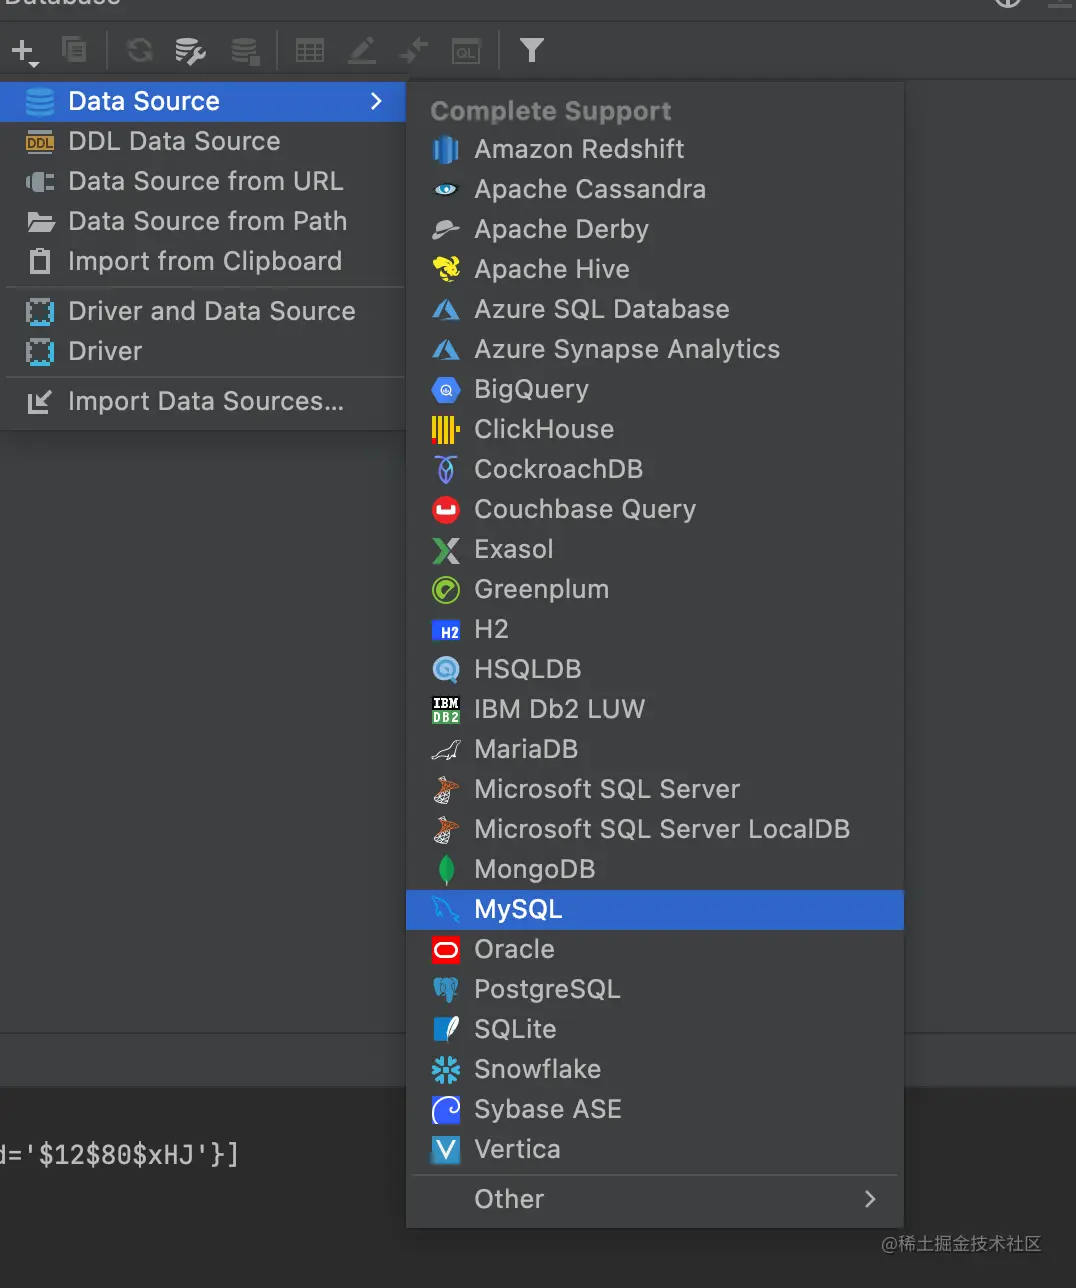Expand the Other submenu chevron
Viewport: 1076px width, 1288px height.
click(x=870, y=1199)
